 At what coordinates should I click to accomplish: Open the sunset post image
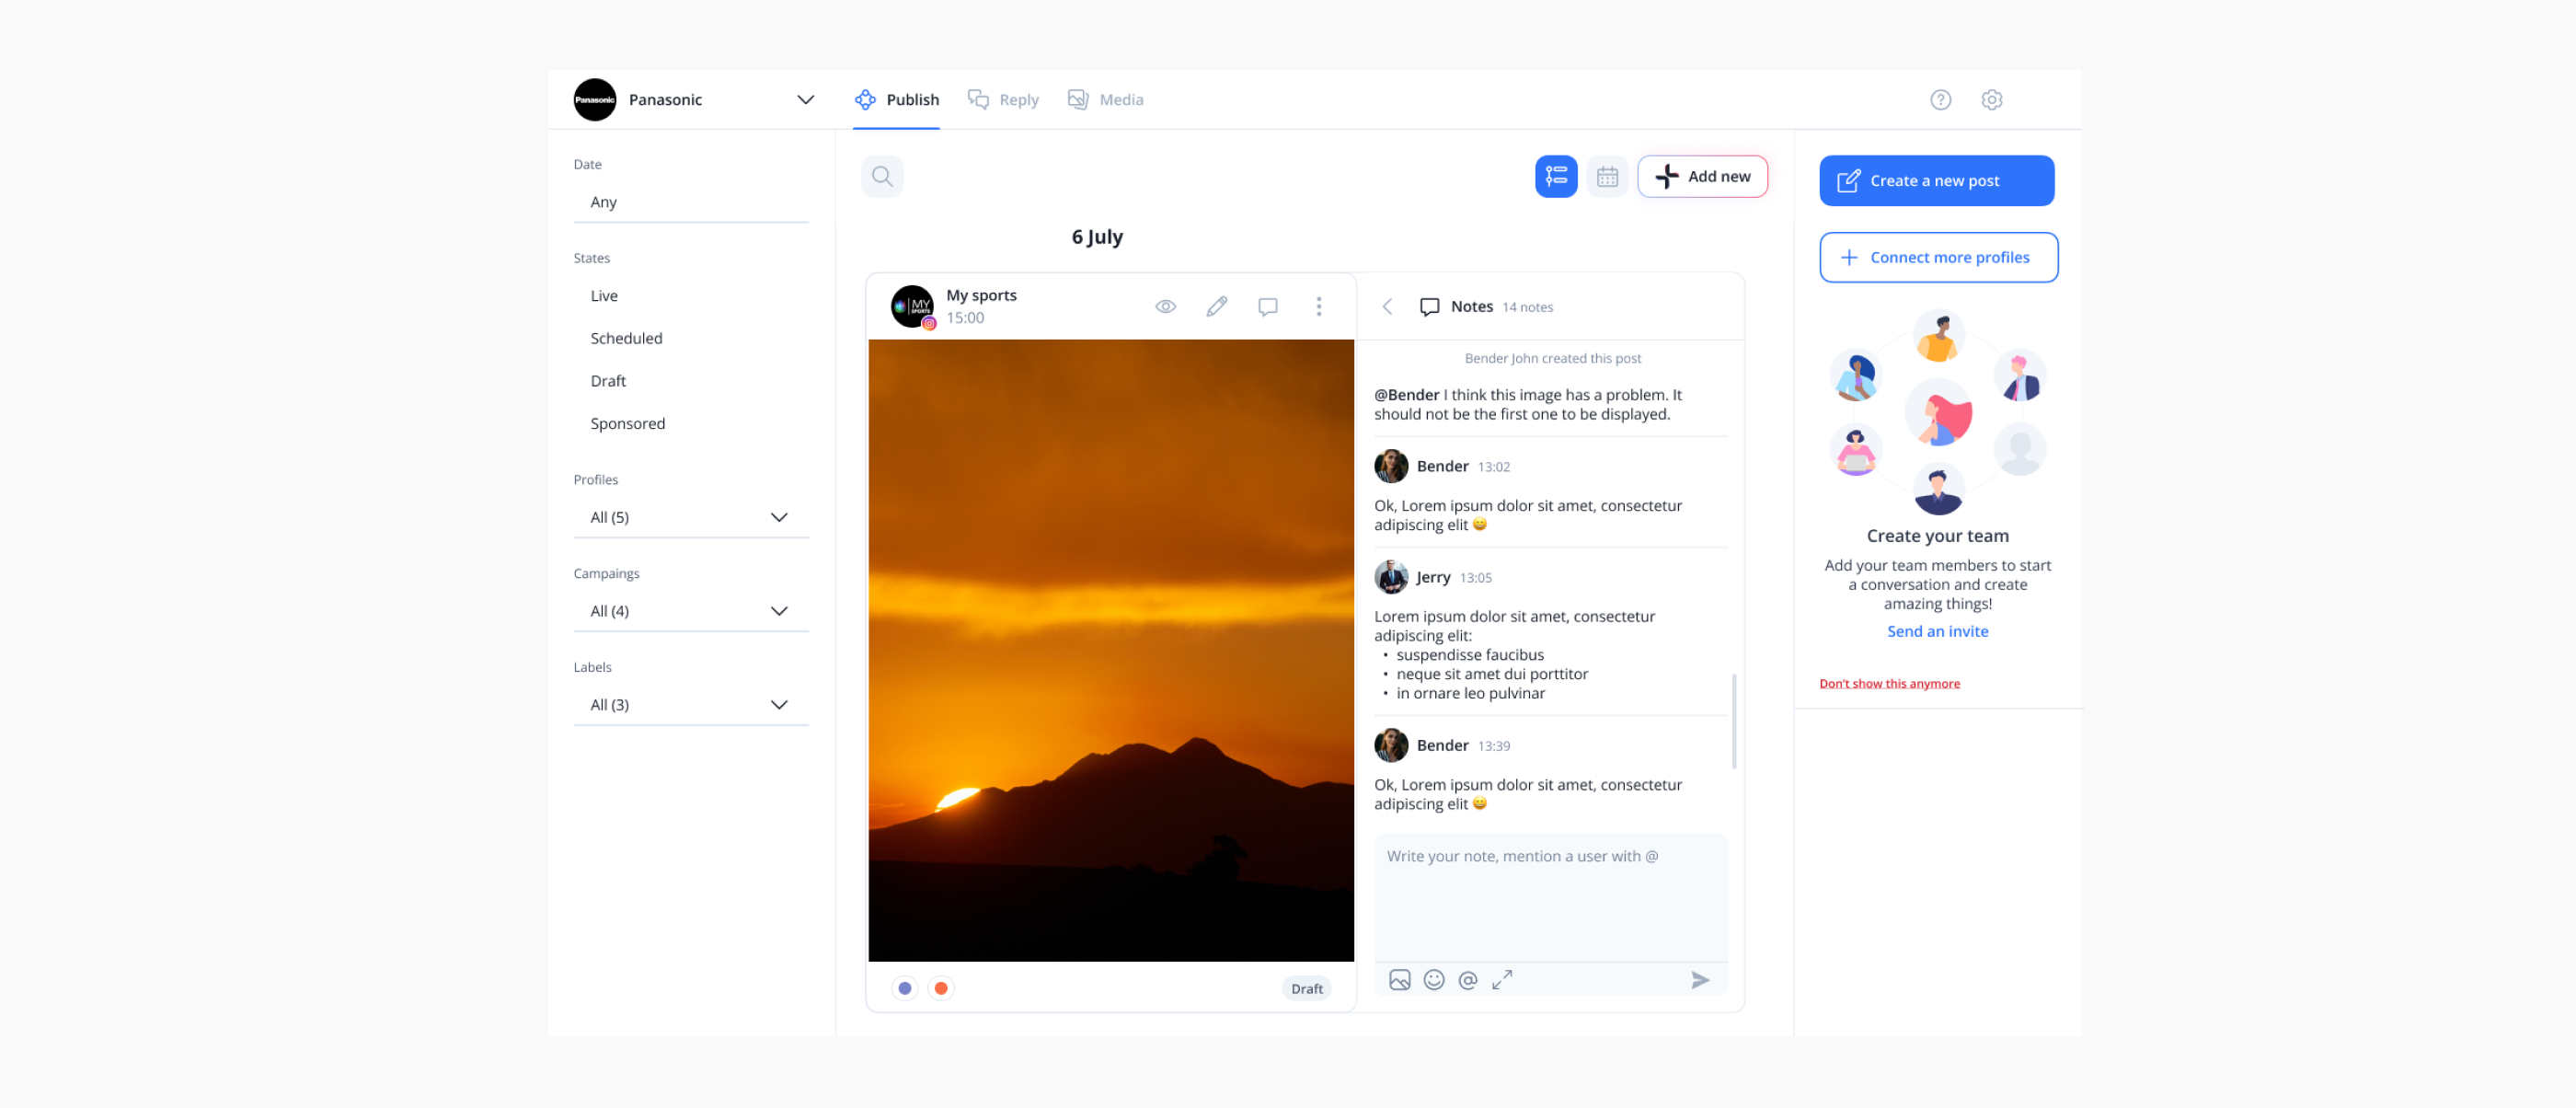click(x=1111, y=650)
